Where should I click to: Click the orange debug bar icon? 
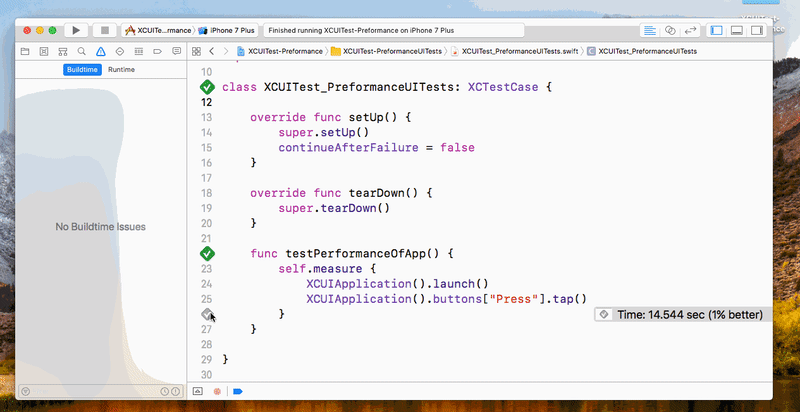(x=217, y=391)
